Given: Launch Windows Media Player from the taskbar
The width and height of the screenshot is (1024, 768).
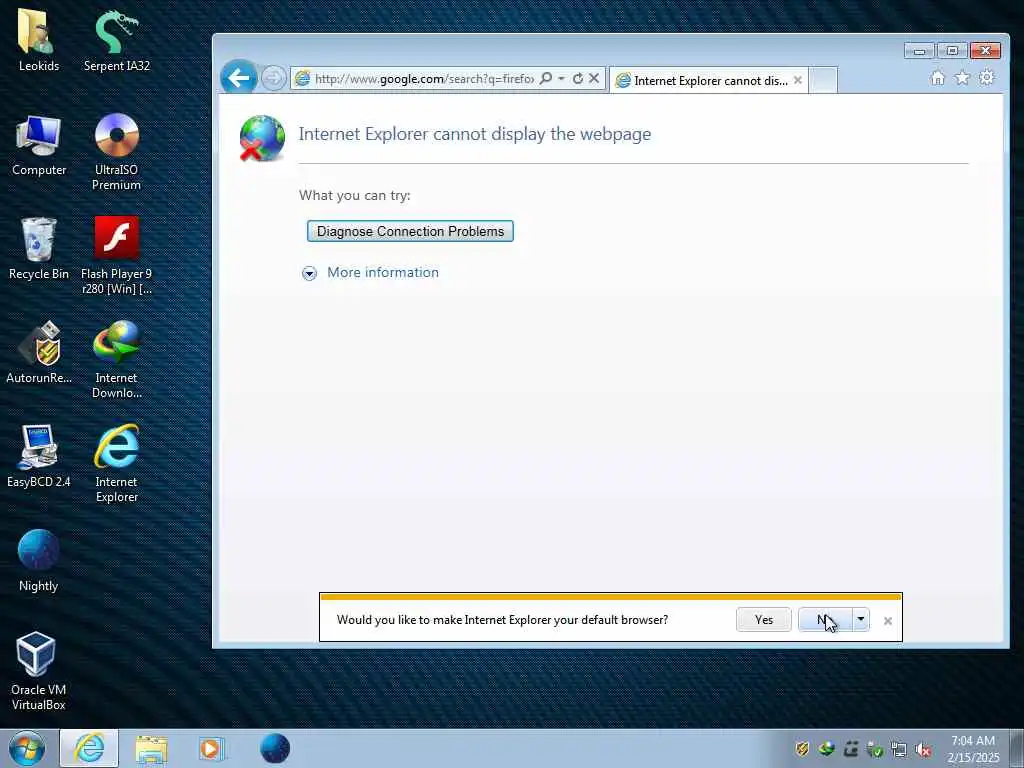Looking at the screenshot, I should coord(210,748).
